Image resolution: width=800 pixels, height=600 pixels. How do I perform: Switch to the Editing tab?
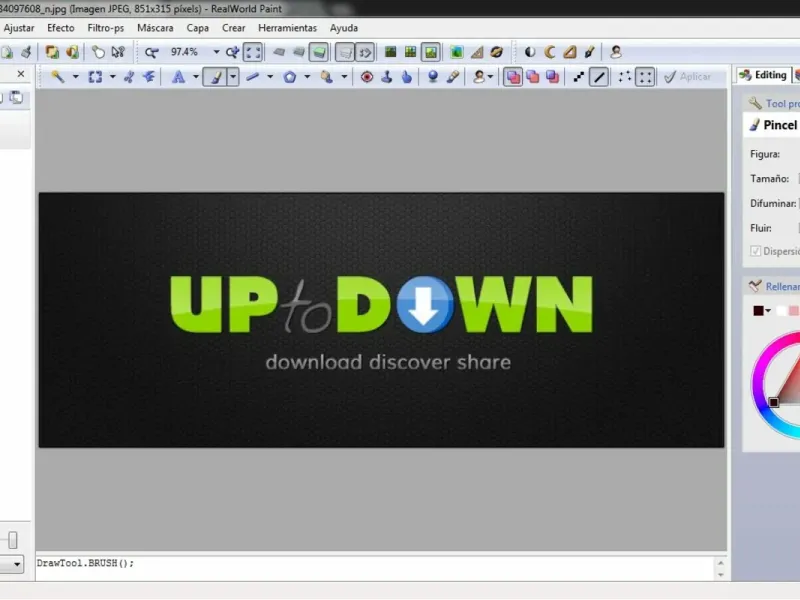click(763, 75)
